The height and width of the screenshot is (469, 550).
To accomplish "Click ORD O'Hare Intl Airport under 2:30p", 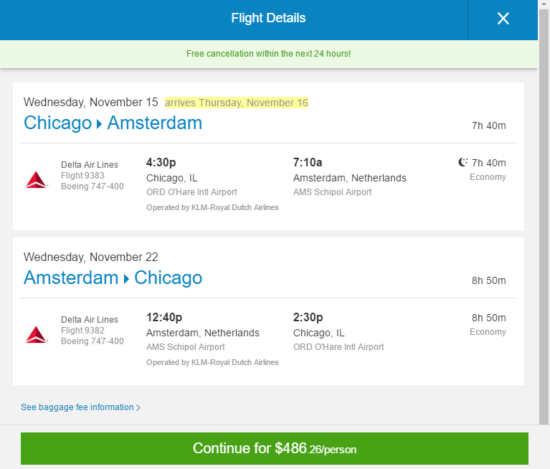I will point(338,347).
